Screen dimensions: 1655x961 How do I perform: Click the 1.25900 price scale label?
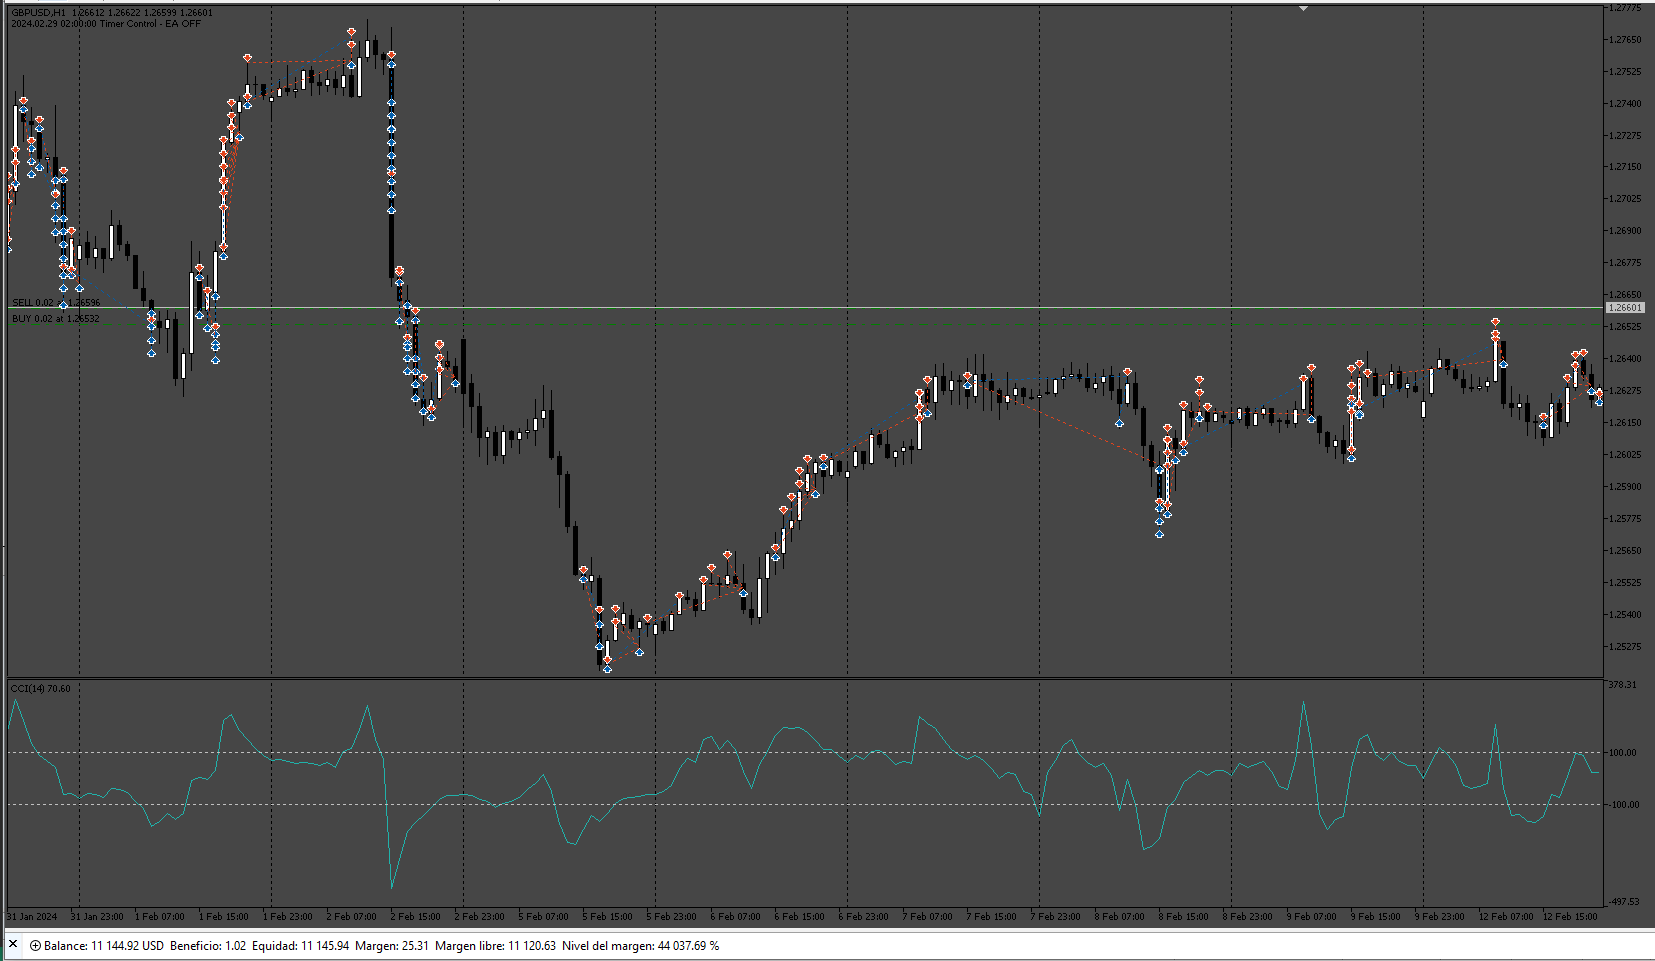click(1625, 487)
